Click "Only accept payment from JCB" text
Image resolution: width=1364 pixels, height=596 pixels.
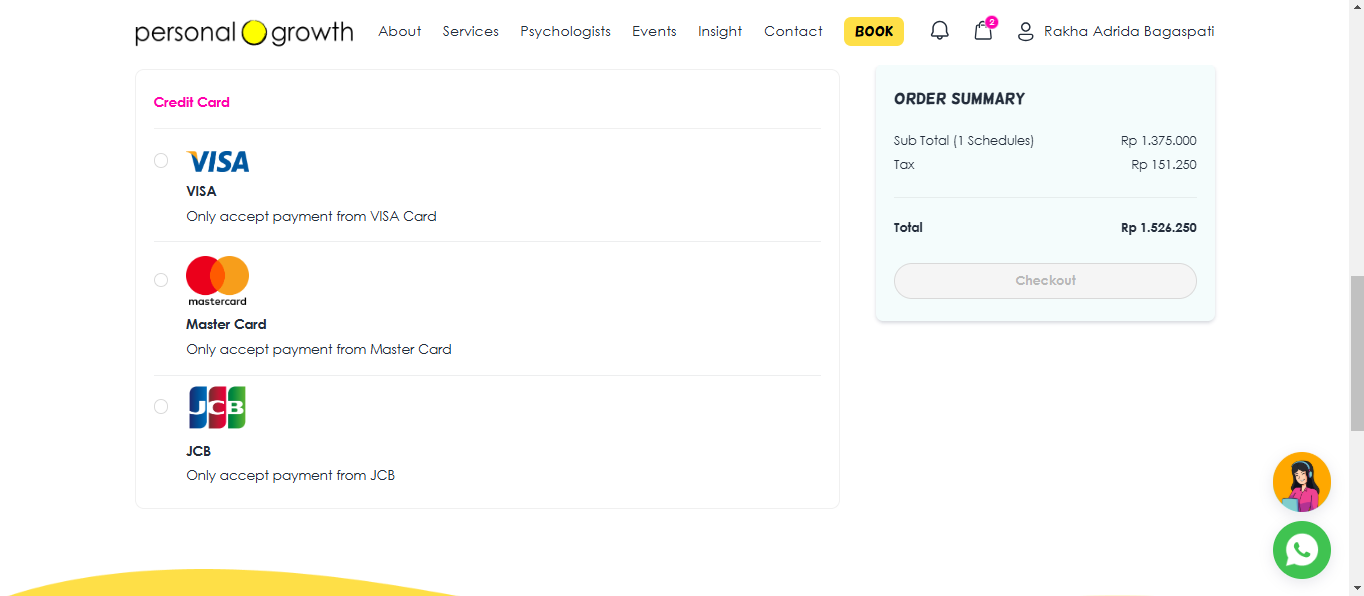290,475
